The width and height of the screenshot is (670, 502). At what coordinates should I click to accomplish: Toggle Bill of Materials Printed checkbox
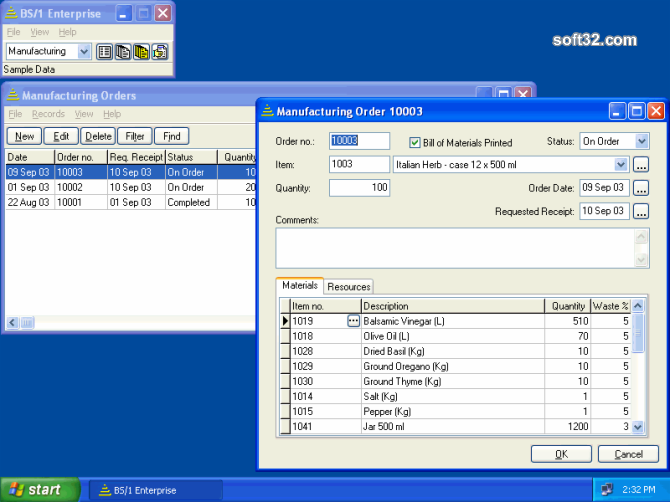[414, 142]
